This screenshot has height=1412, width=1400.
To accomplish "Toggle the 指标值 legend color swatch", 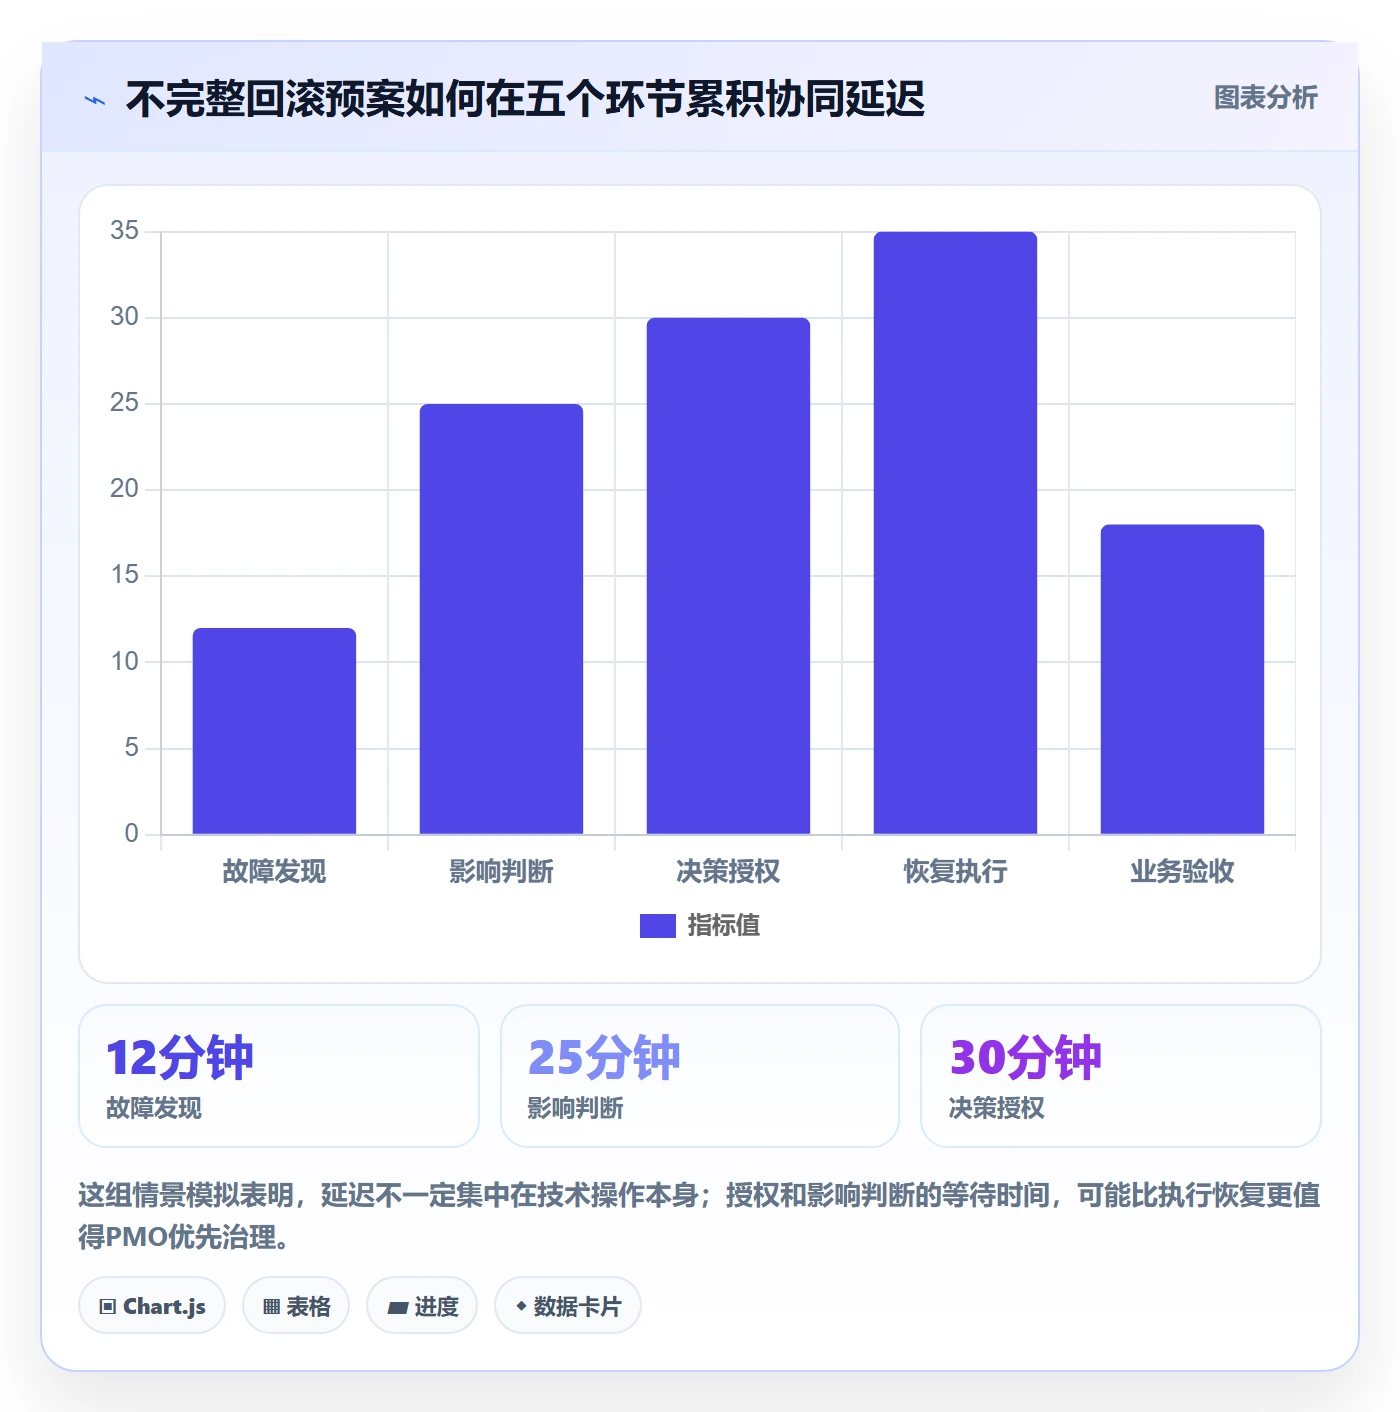I will point(658,926).
